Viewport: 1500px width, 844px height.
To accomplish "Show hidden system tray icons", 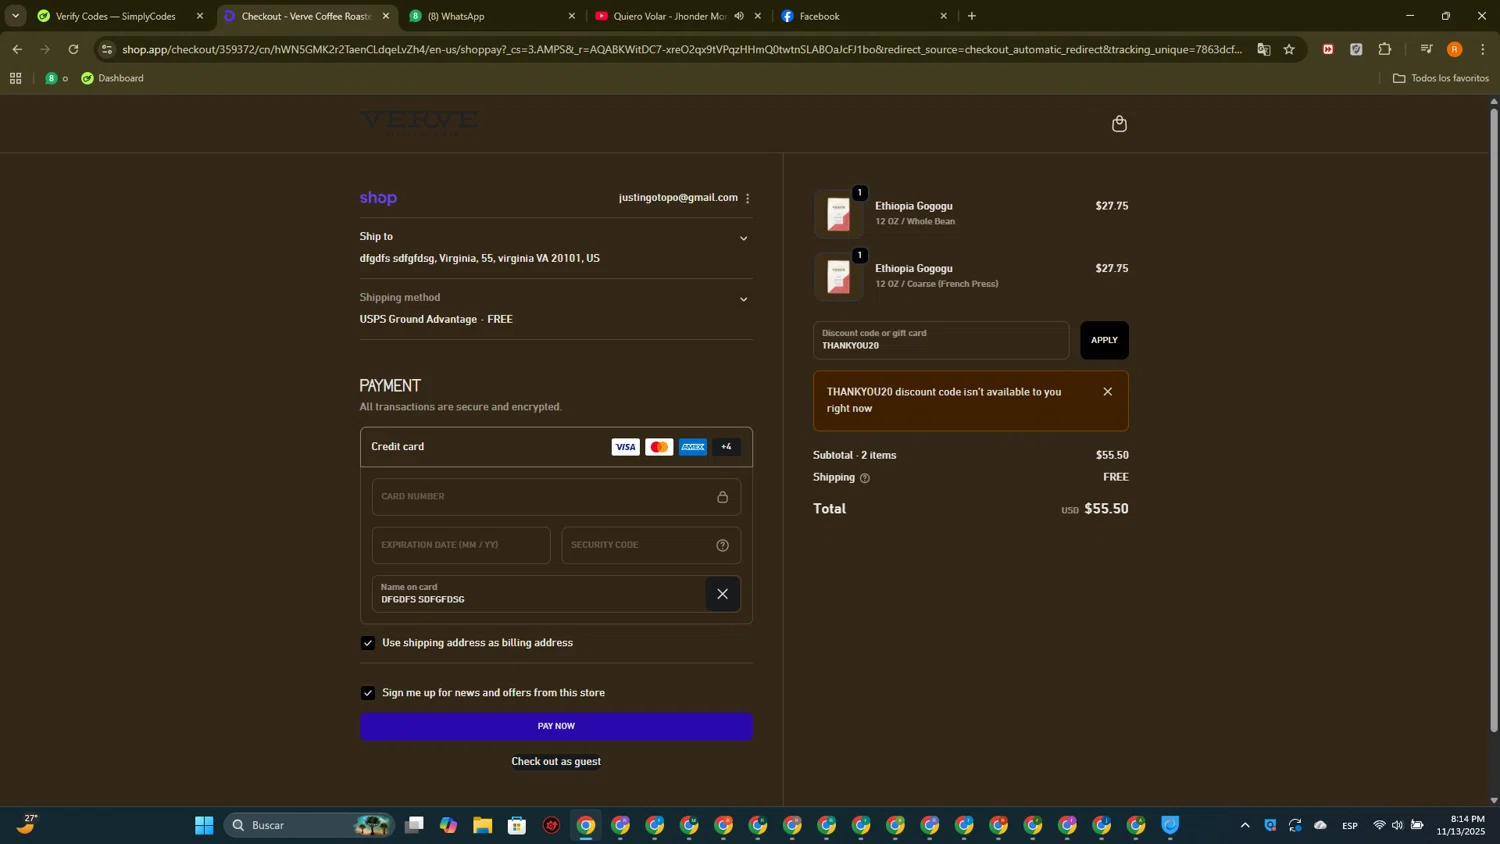I will point(1245,825).
